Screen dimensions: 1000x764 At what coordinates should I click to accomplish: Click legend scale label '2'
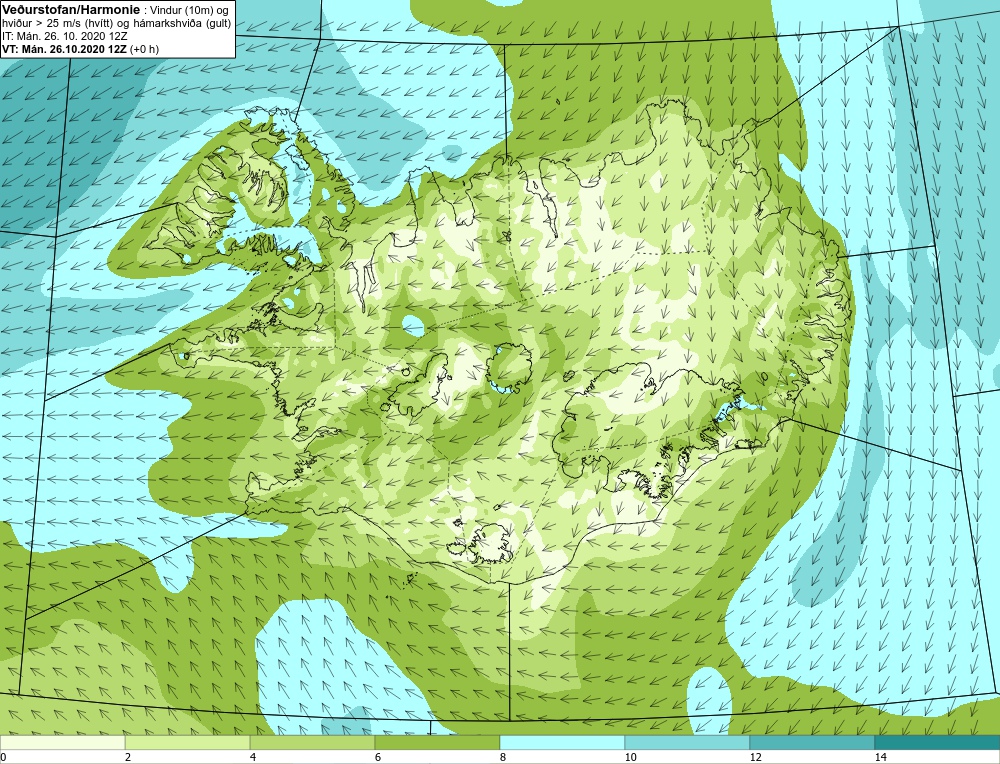(128, 757)
